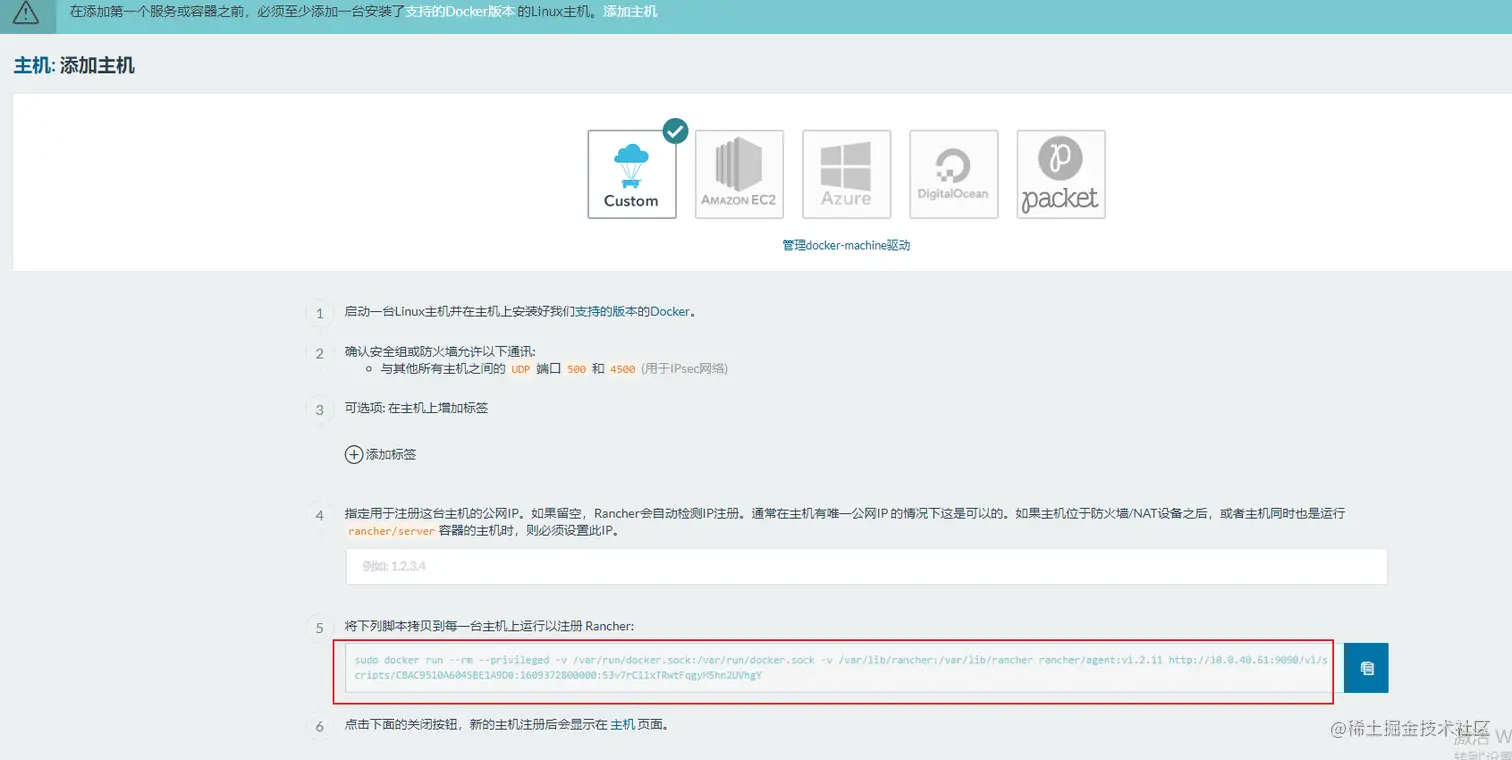Click the rancher/server code text
The width and height of the screenshot is (1512, 760).
coord(391,531)
